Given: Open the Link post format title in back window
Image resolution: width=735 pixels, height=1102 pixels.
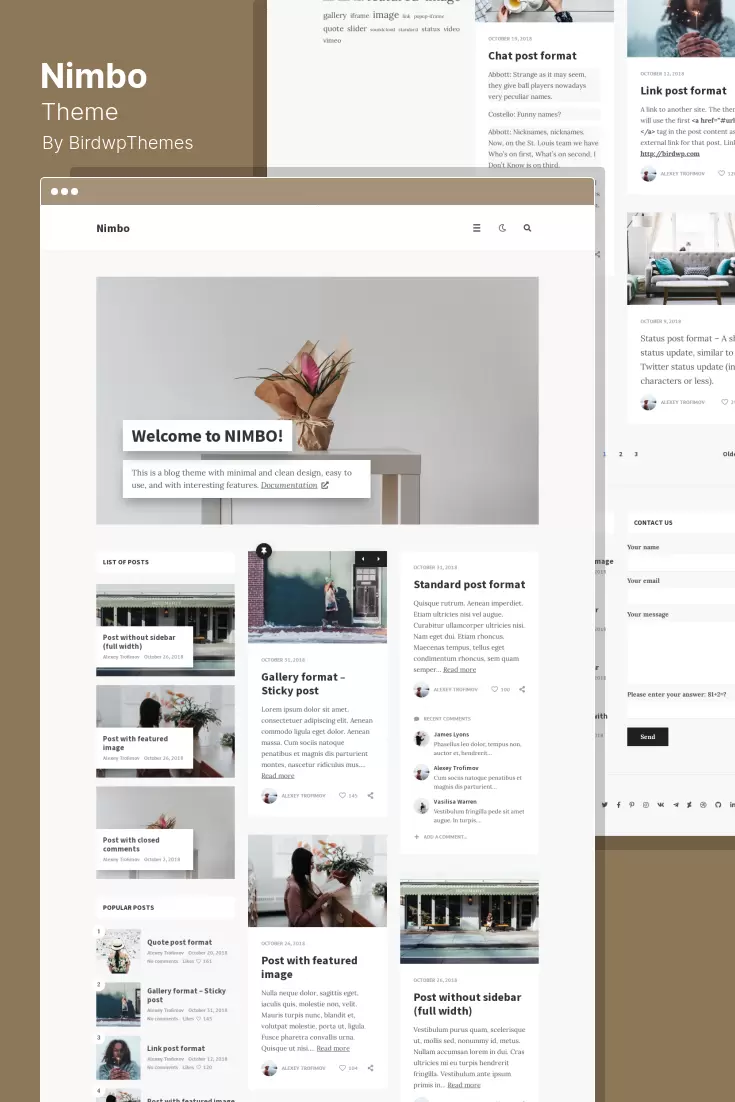Looking at the screenshot, I should [683, 91].
